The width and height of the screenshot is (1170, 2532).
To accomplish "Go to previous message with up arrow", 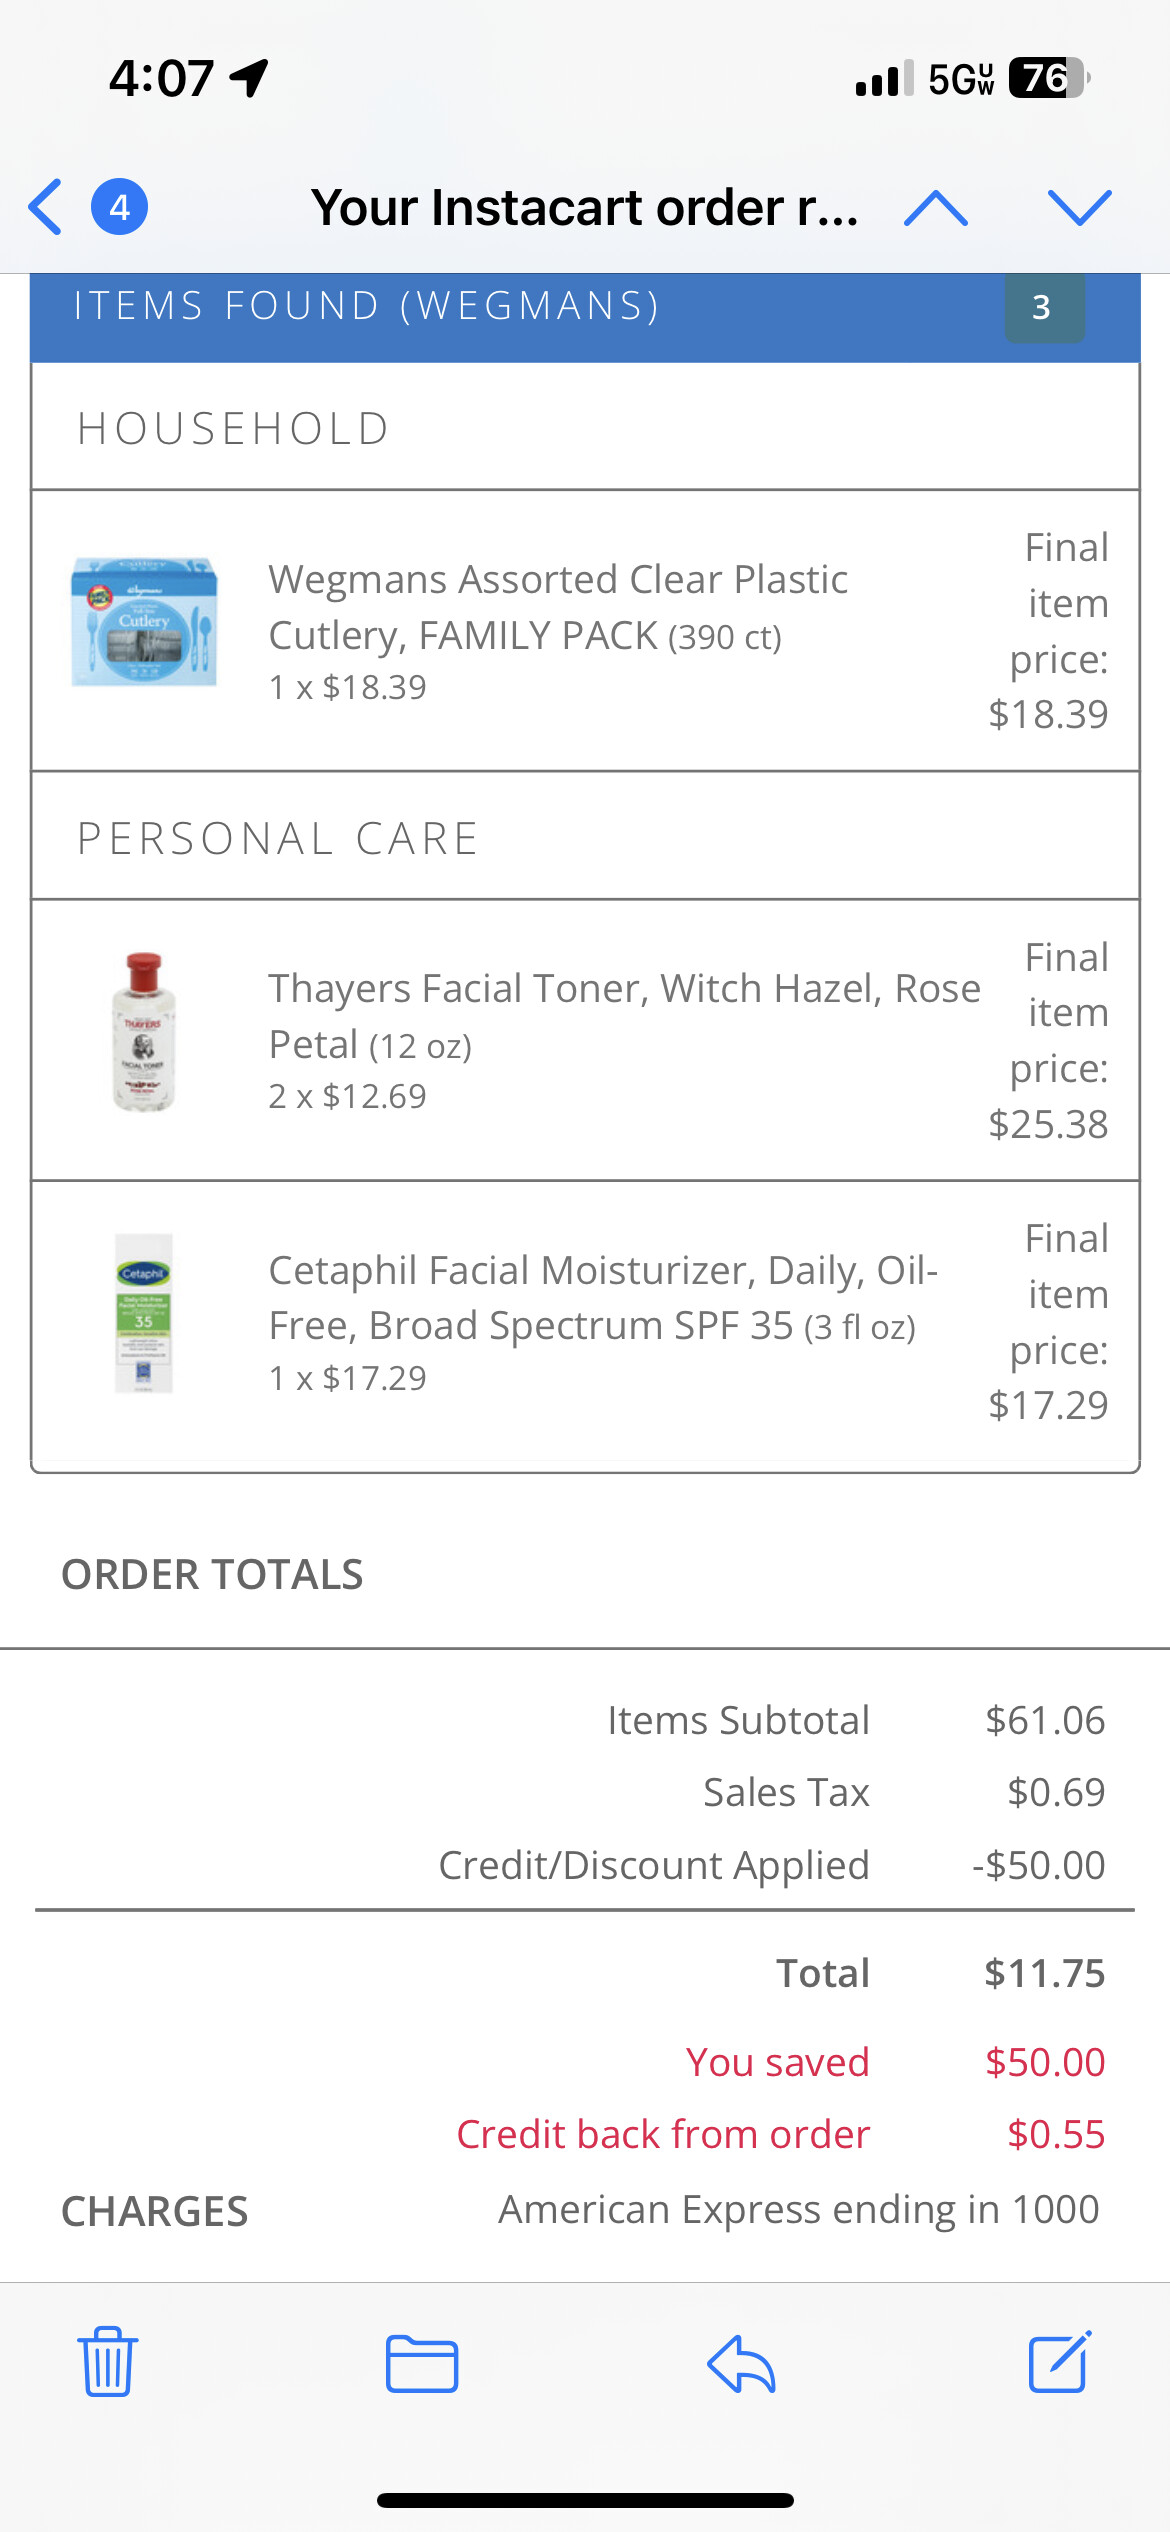I will coord(935,208).
